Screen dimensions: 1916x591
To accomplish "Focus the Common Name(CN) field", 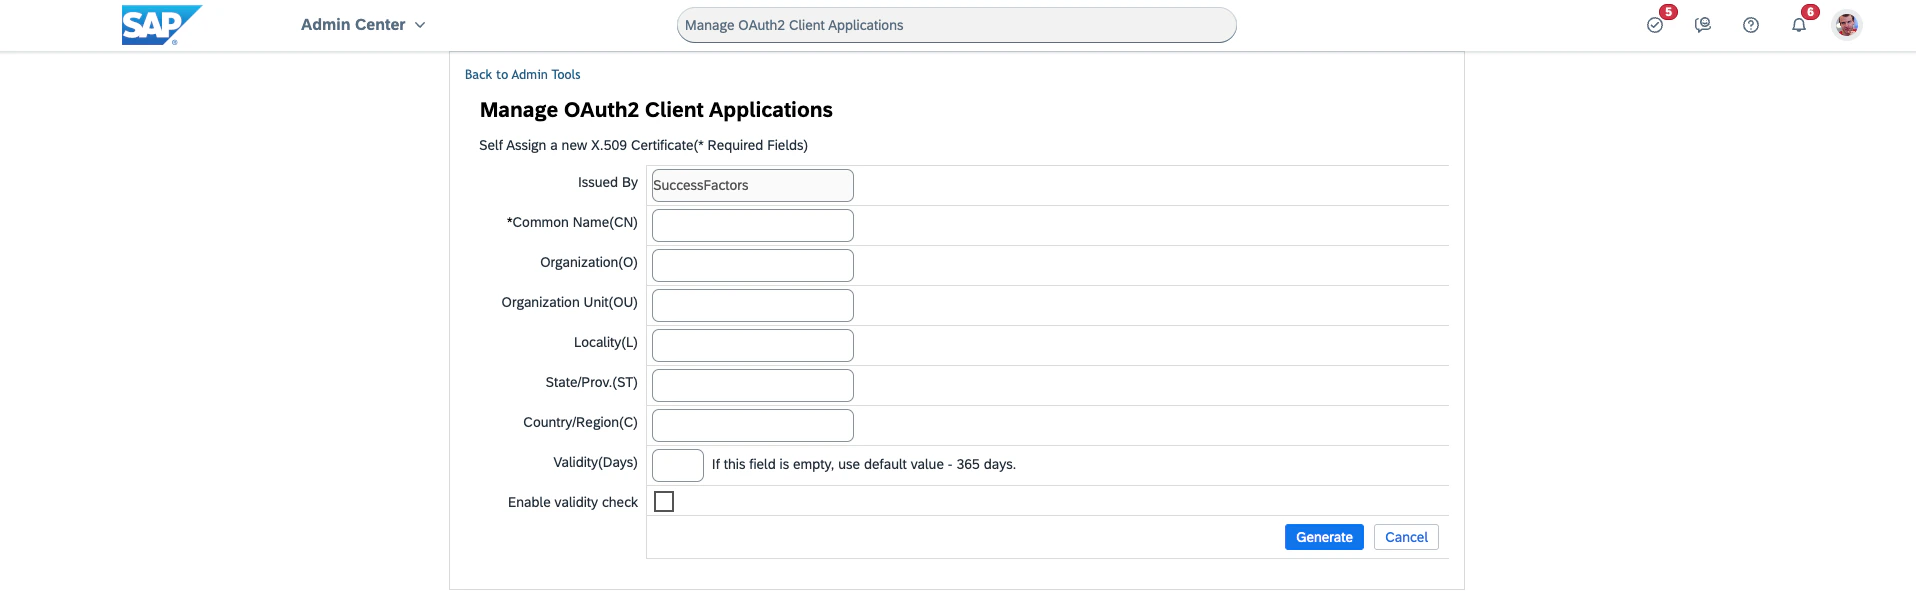I will point(753,225).
